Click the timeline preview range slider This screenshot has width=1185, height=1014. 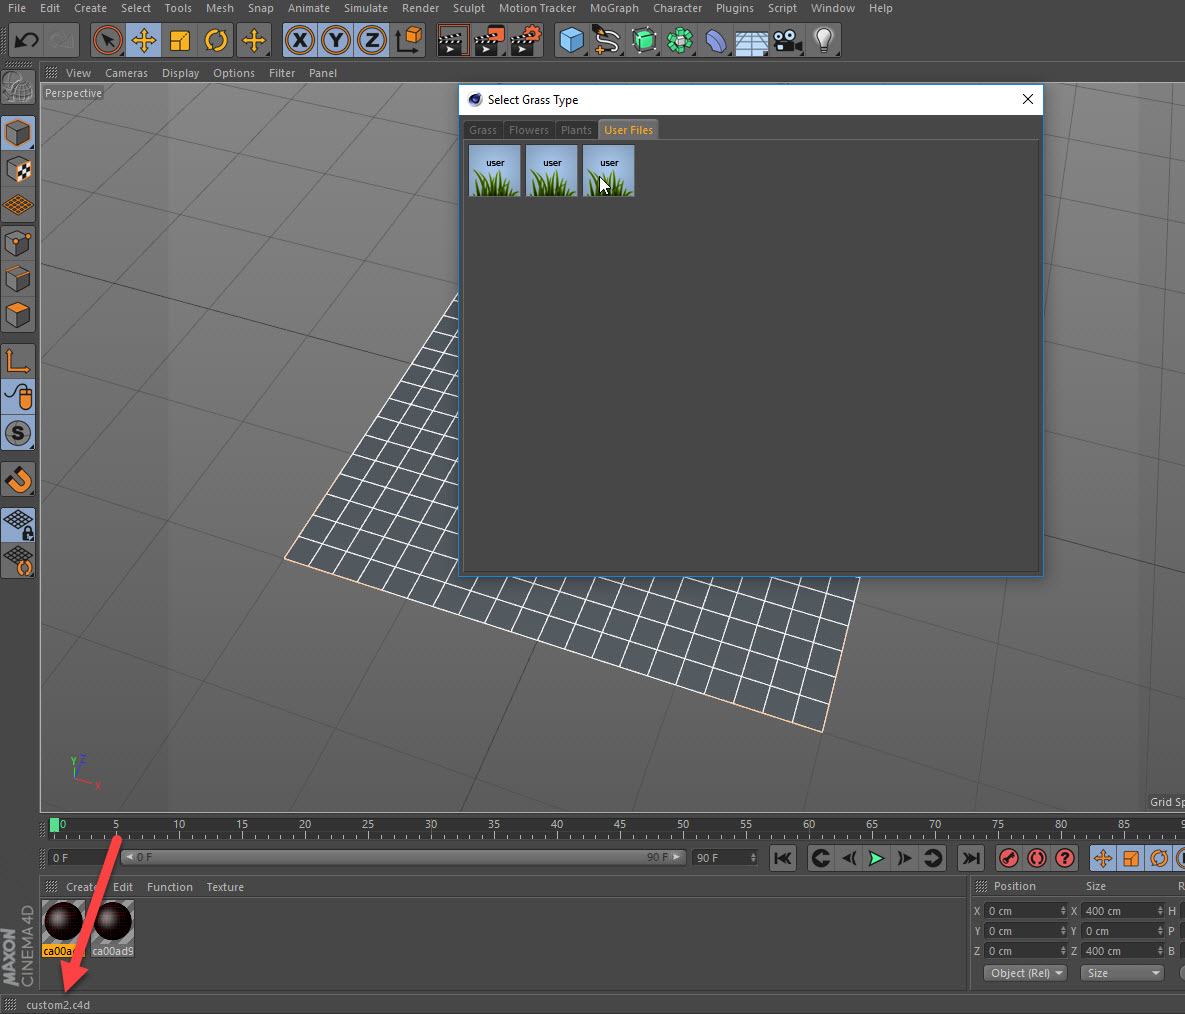coord(404,858)
